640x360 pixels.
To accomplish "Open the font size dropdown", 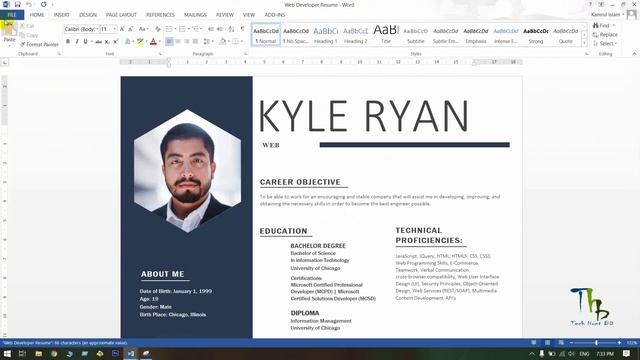I will click(x=115, y=29).
